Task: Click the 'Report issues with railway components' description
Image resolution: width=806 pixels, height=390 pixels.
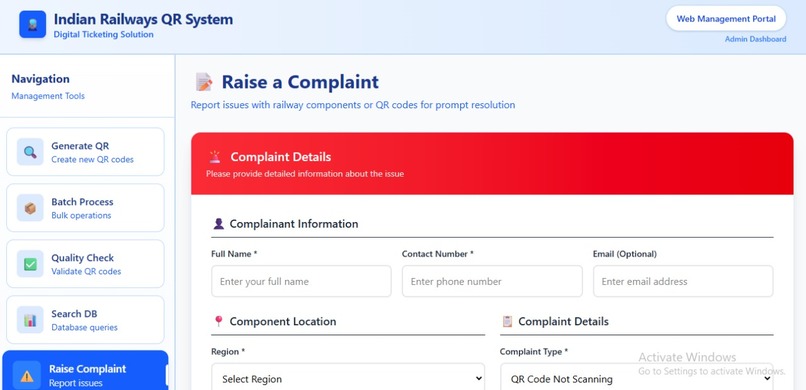Action: click(x=353, y=105)
